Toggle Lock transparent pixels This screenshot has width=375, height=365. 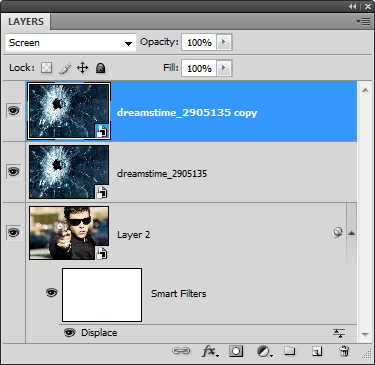46,68
